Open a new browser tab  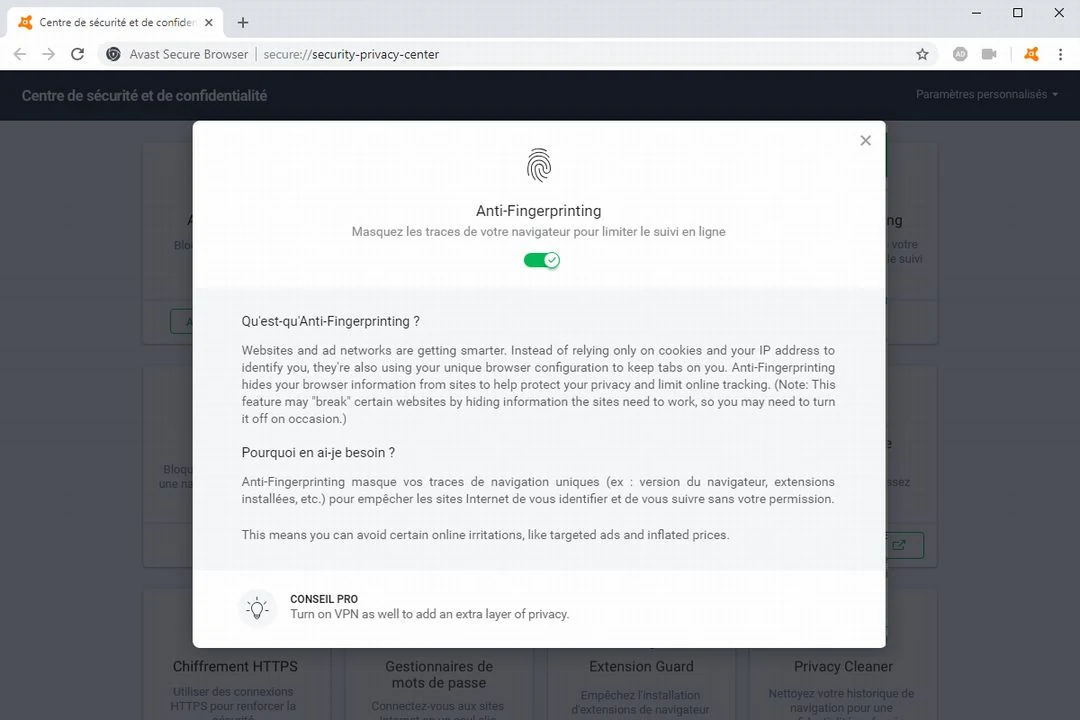coord(242,23)
